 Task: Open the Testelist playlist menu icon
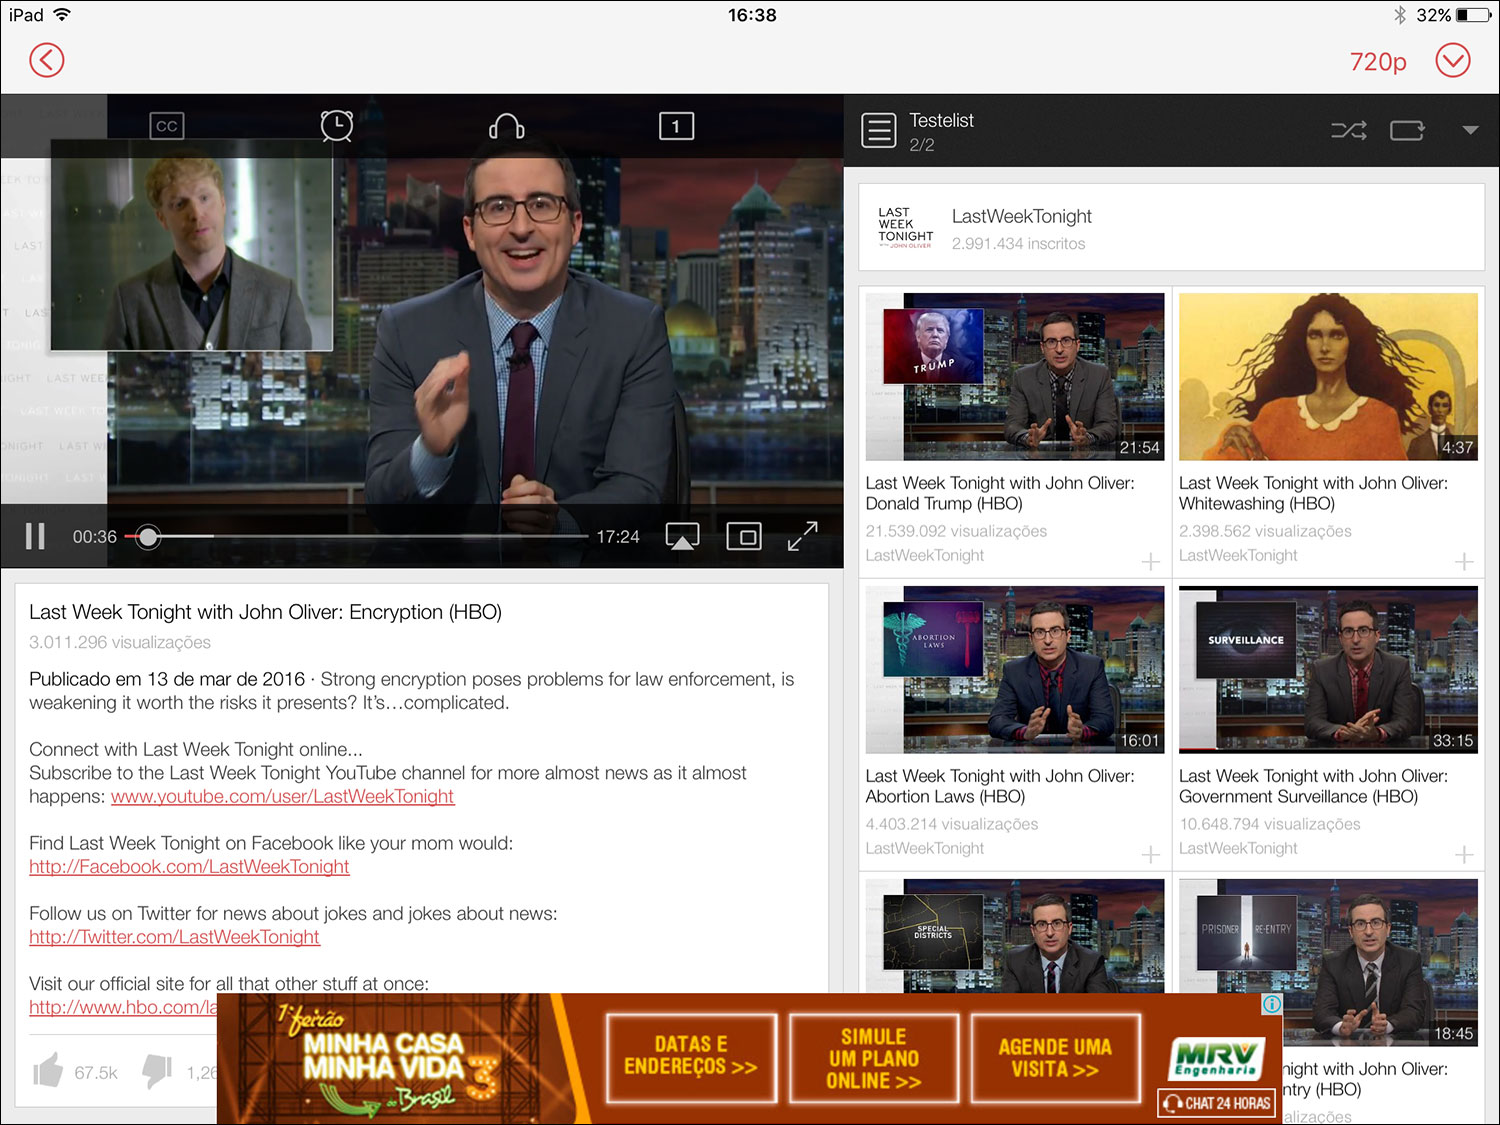tap(879, 130)
